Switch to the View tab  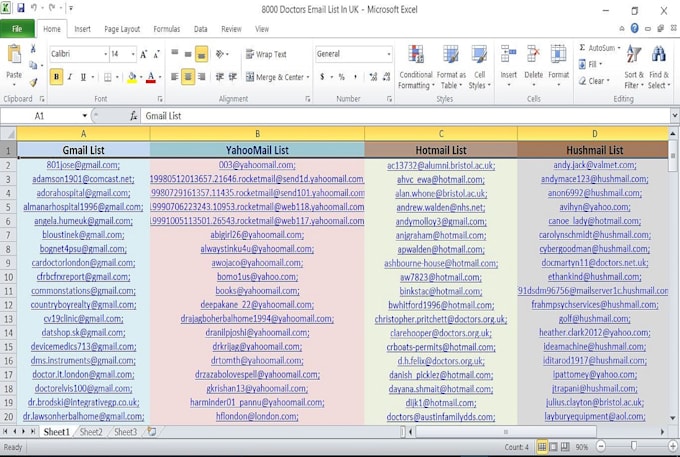point(262,29)
